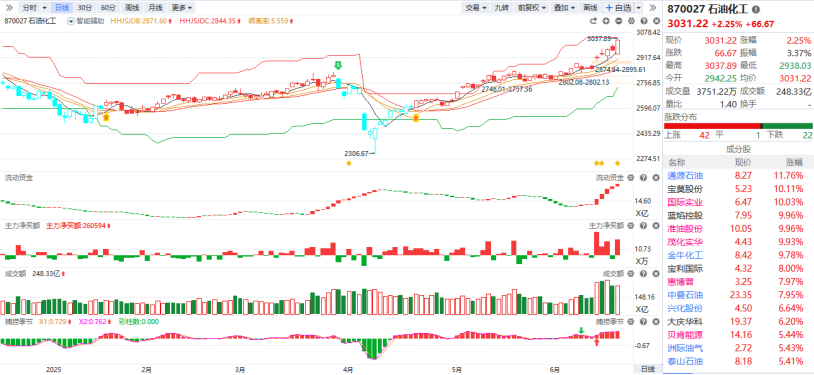Screen dimensions: 814x375
Task: Open info icon beside 870027 石油化工 title
Action: [x=756, y=9]
